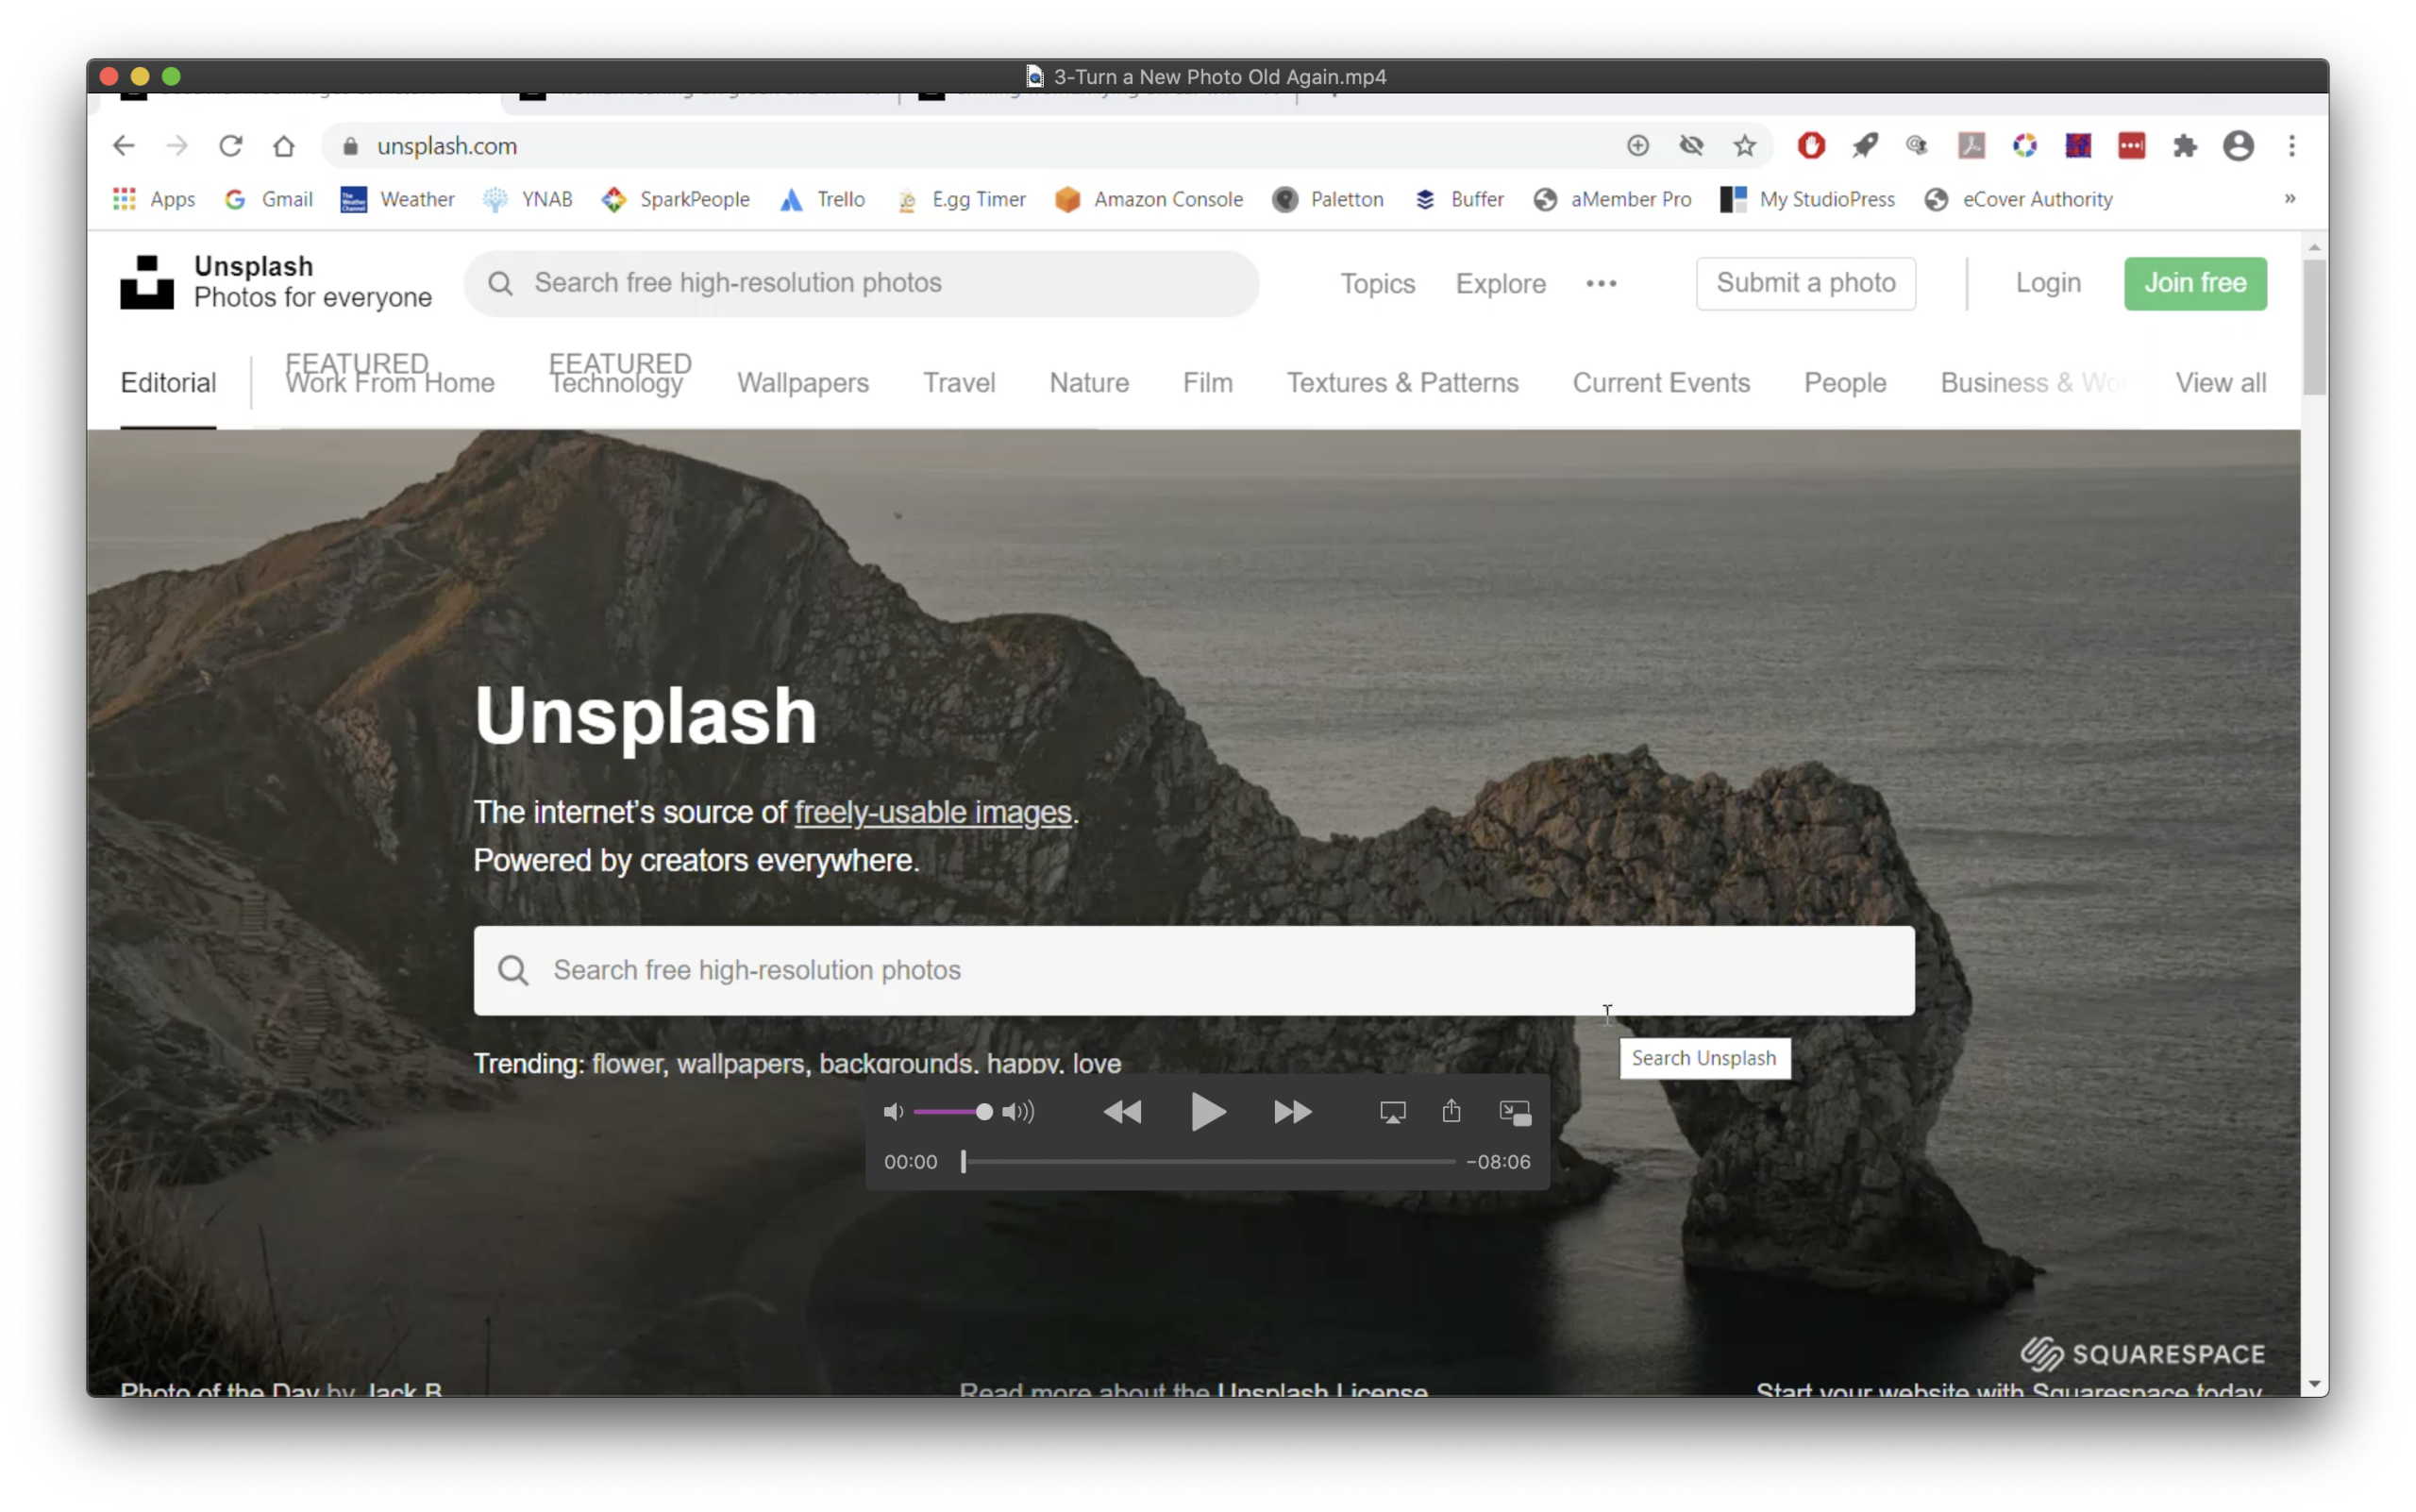The image size is (2416, 1512).
Task: Open the Paletton bookmark
Action: click(x=1328, y=199)
